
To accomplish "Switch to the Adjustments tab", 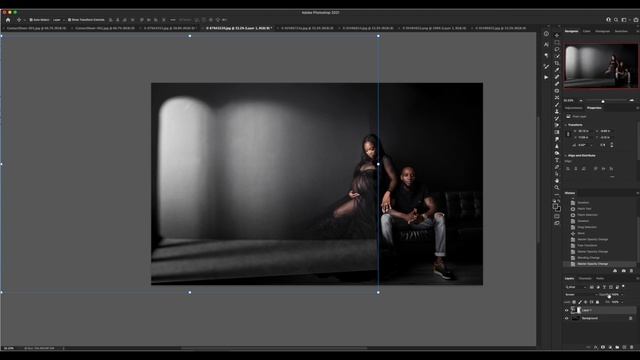I will [x=573, y=108].
